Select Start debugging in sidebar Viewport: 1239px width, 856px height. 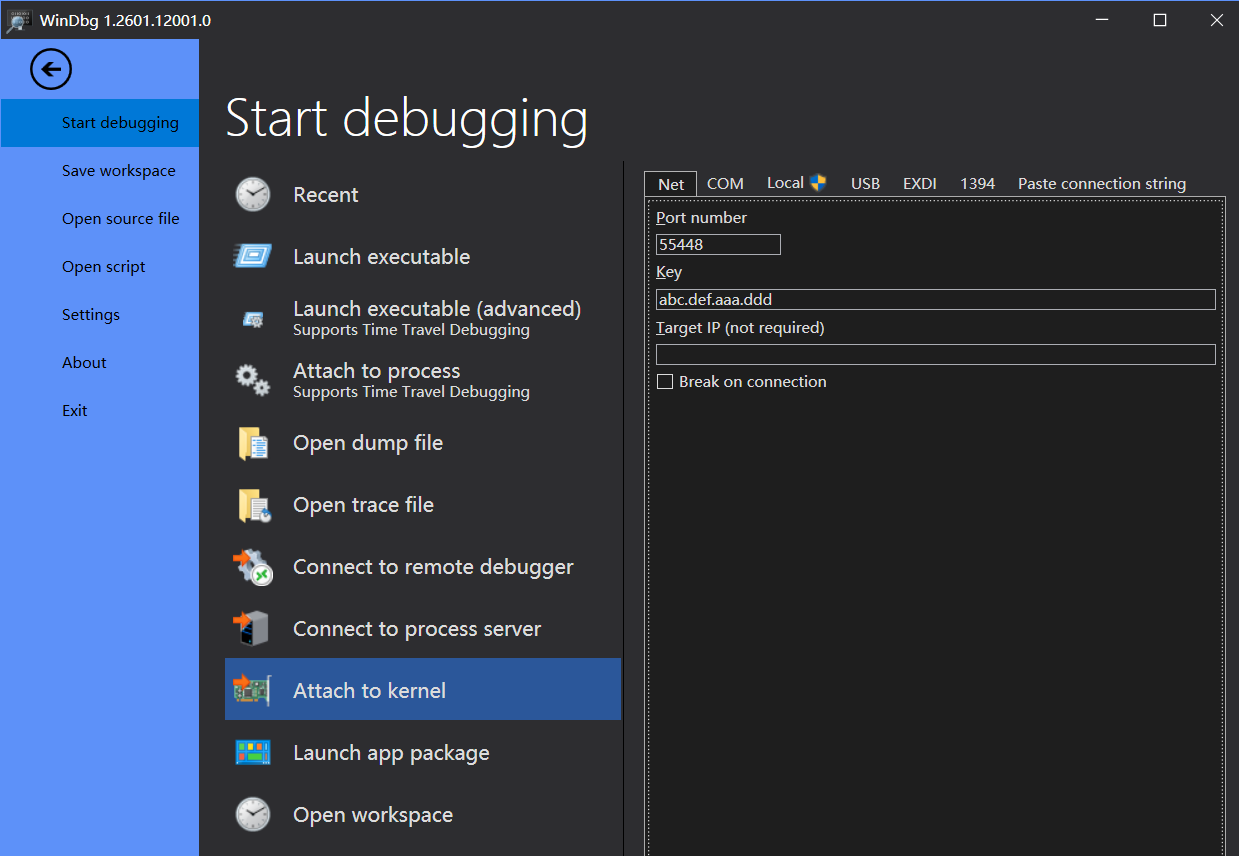point(100,123)
